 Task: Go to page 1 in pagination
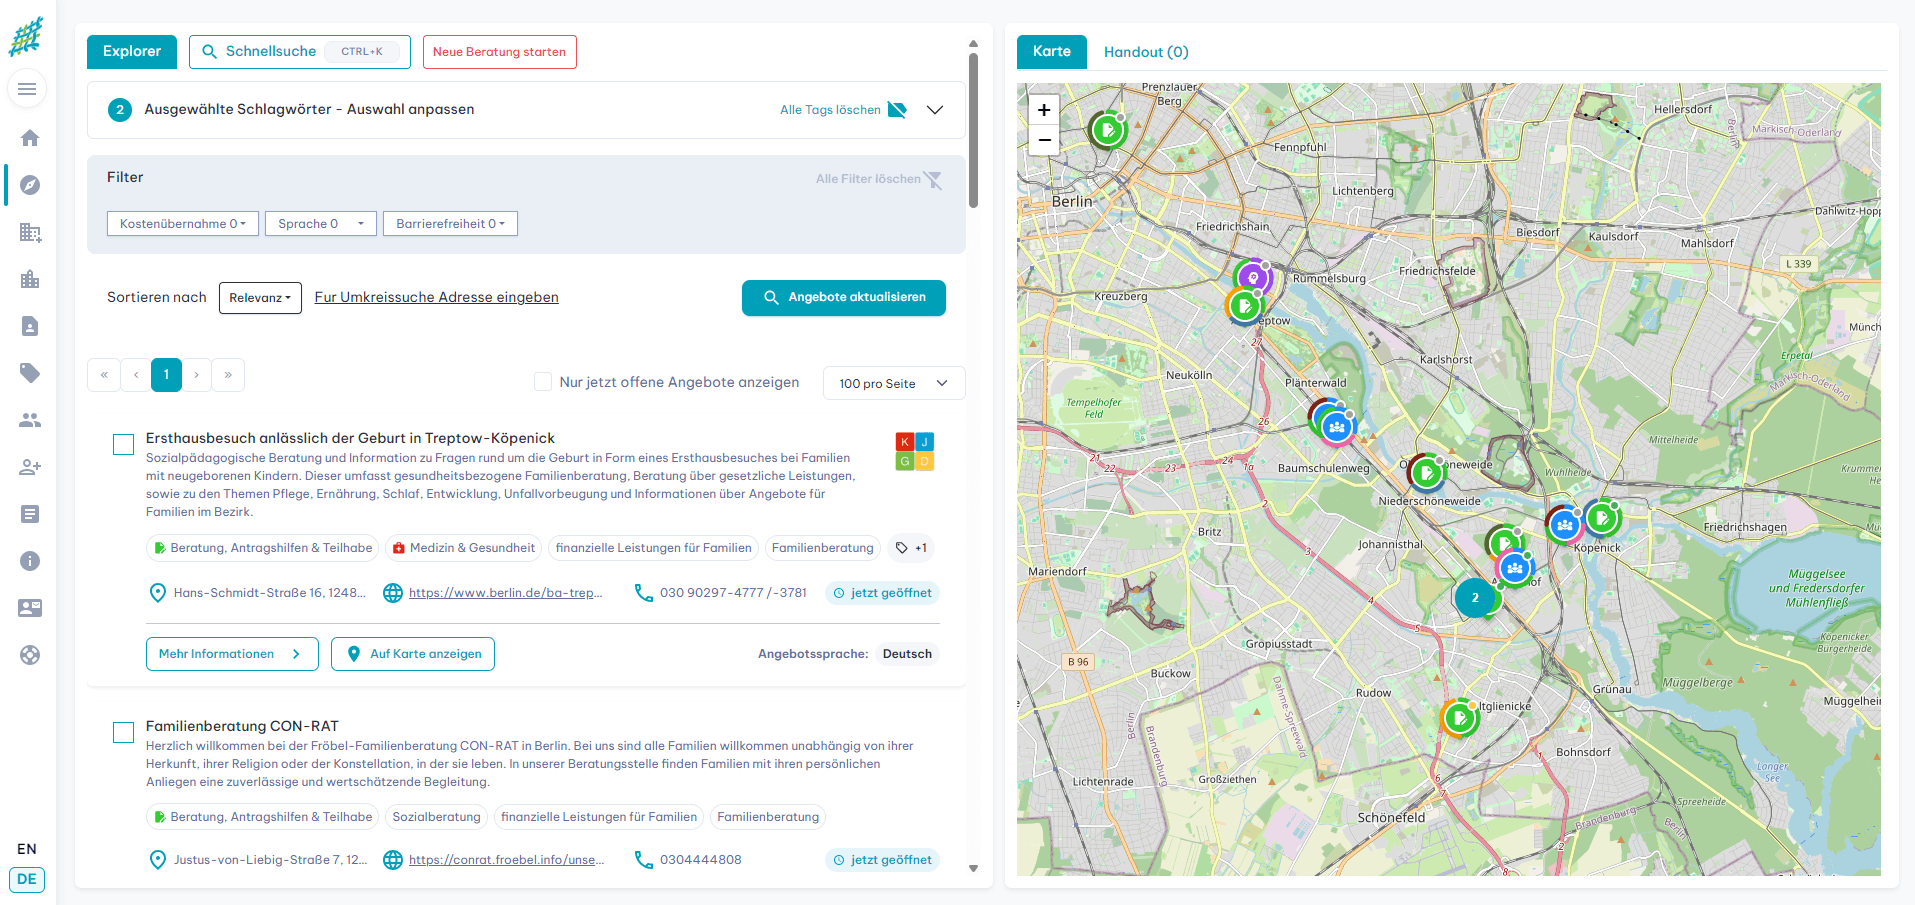167,375
